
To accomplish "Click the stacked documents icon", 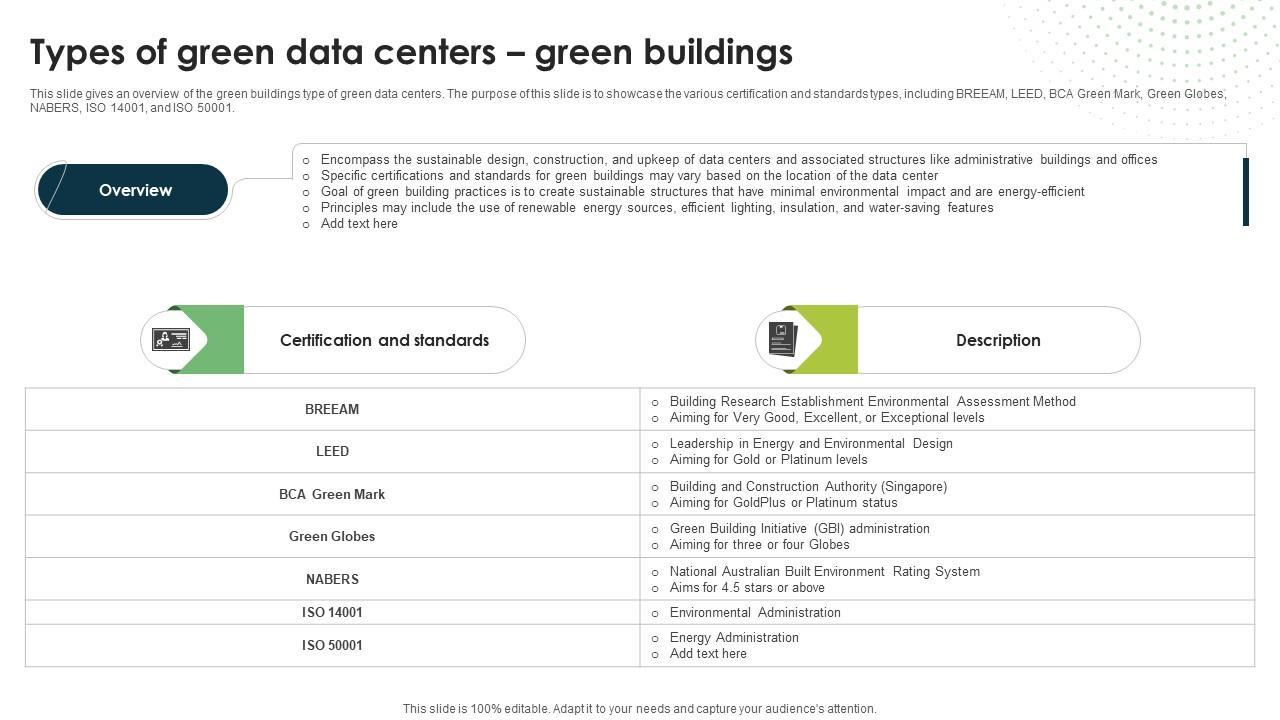I will point(783,339).
